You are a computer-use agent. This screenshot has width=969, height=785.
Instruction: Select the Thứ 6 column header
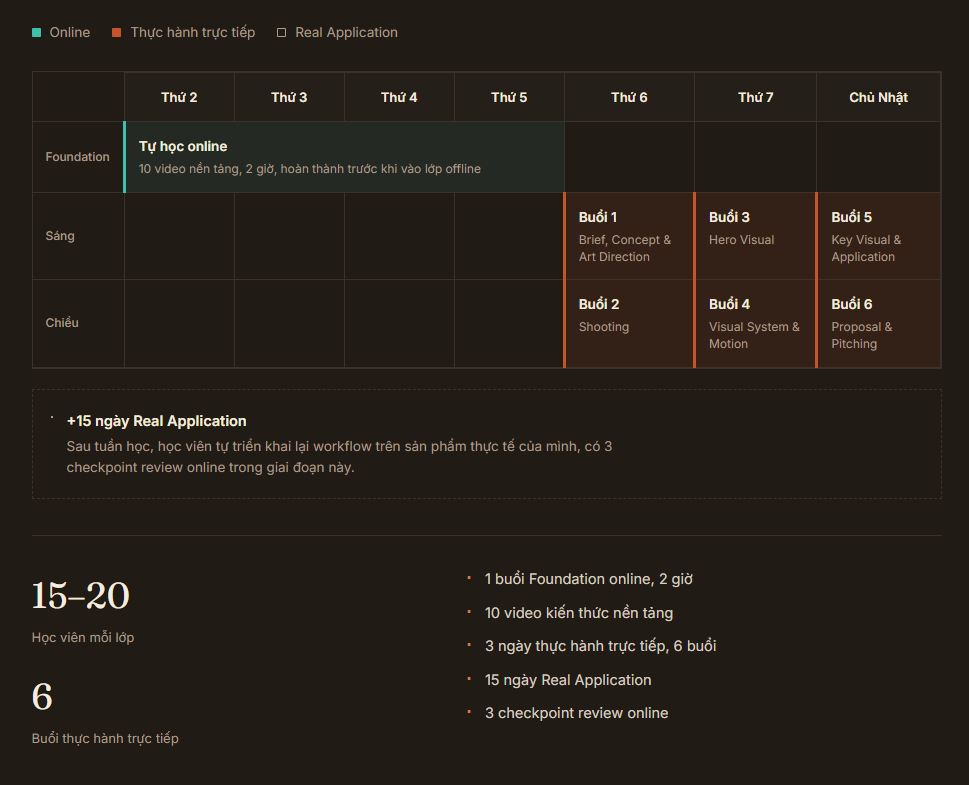click(x=629, y=97)
